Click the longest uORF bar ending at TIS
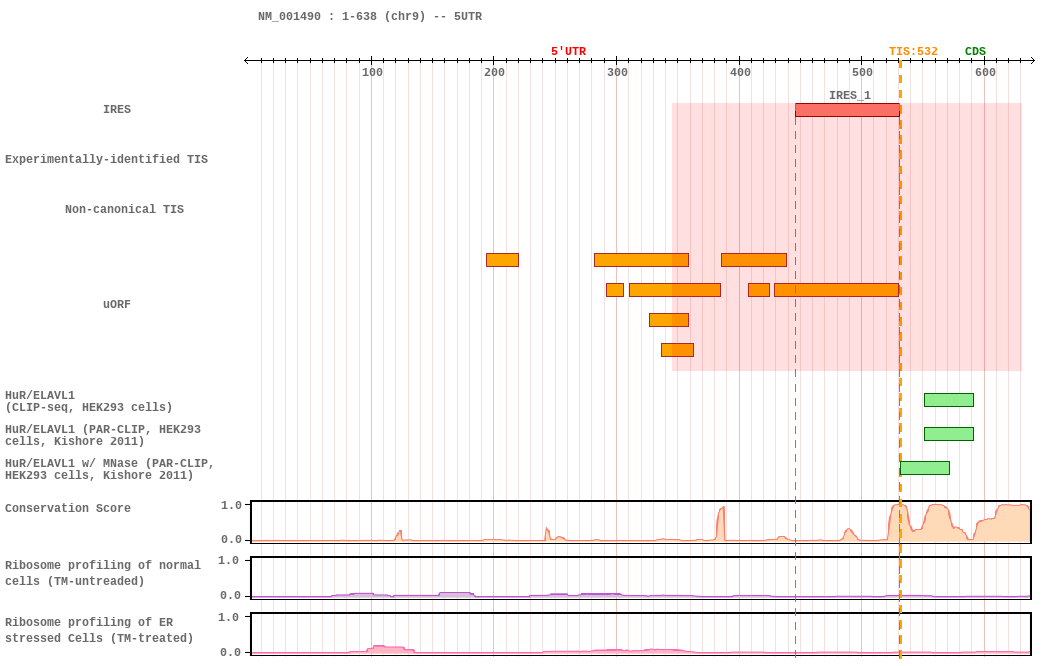This screenshot has width=1050, height=666. click(836, 290)
